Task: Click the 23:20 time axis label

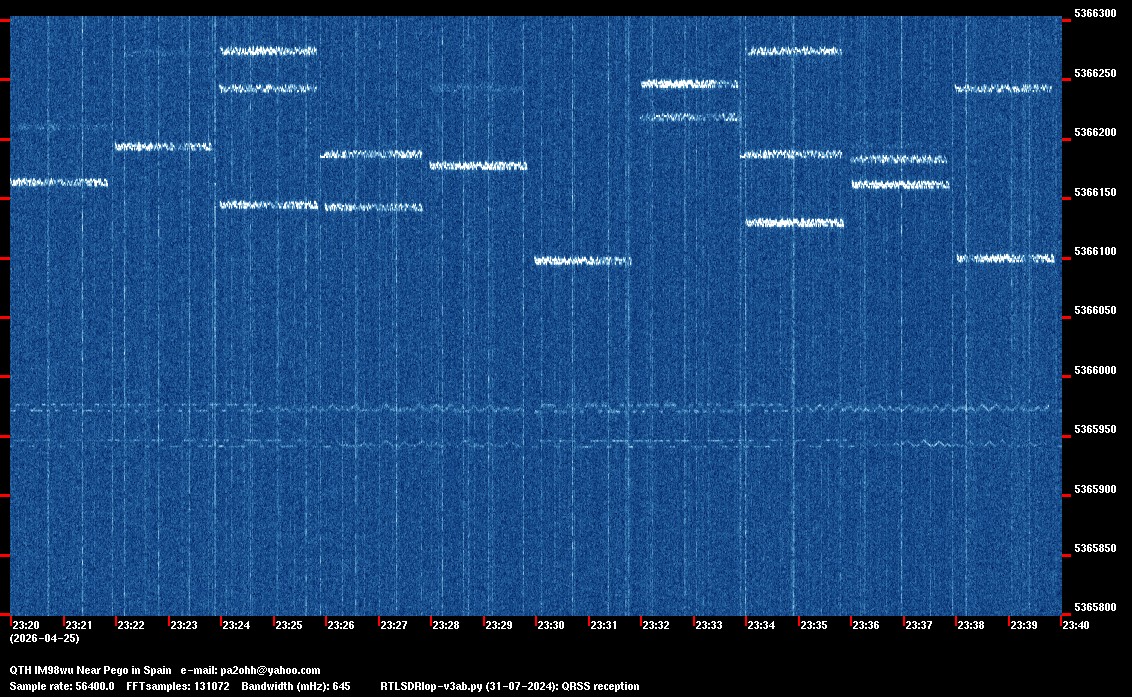Action: pos(25,625)
